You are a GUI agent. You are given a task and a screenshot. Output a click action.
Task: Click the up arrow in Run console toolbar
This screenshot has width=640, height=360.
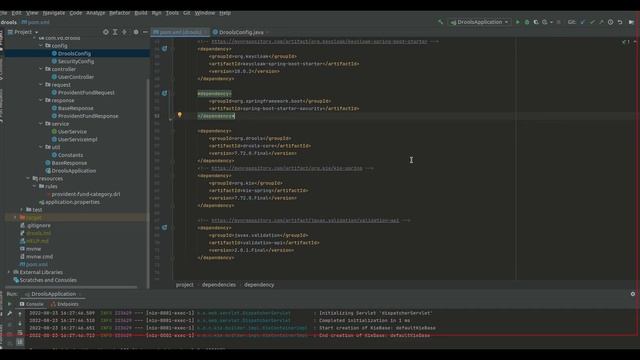[20, 313]
